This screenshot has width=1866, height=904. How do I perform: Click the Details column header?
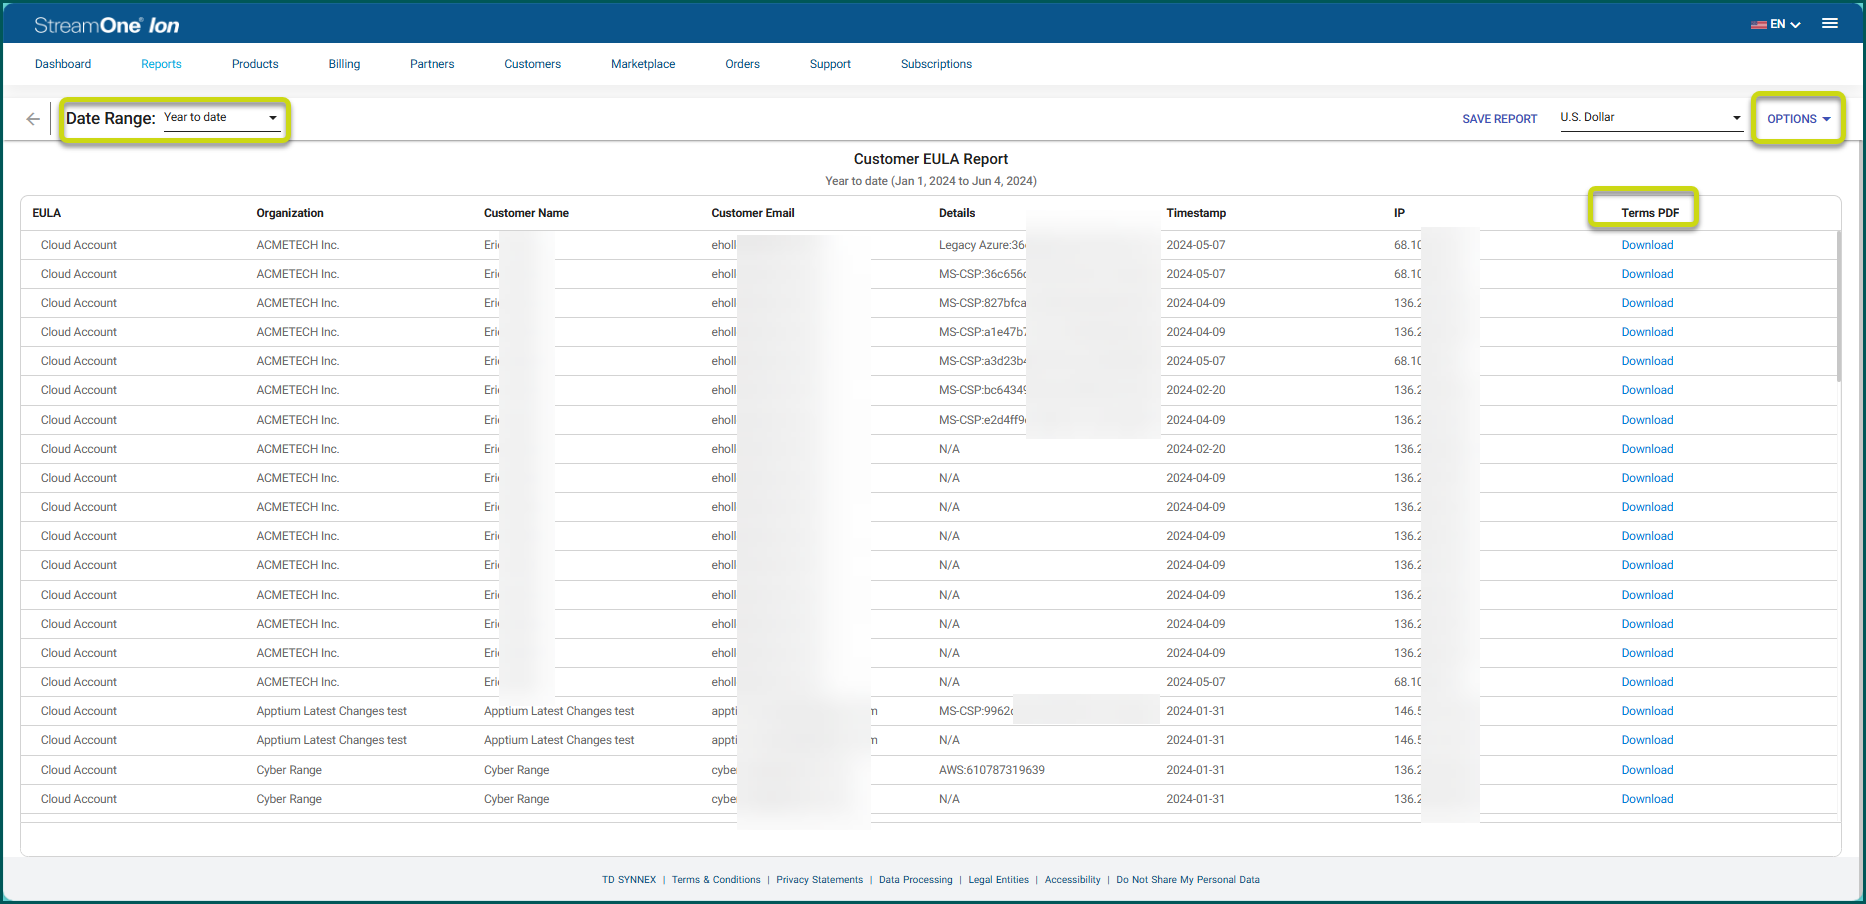(x=957, y=213)
